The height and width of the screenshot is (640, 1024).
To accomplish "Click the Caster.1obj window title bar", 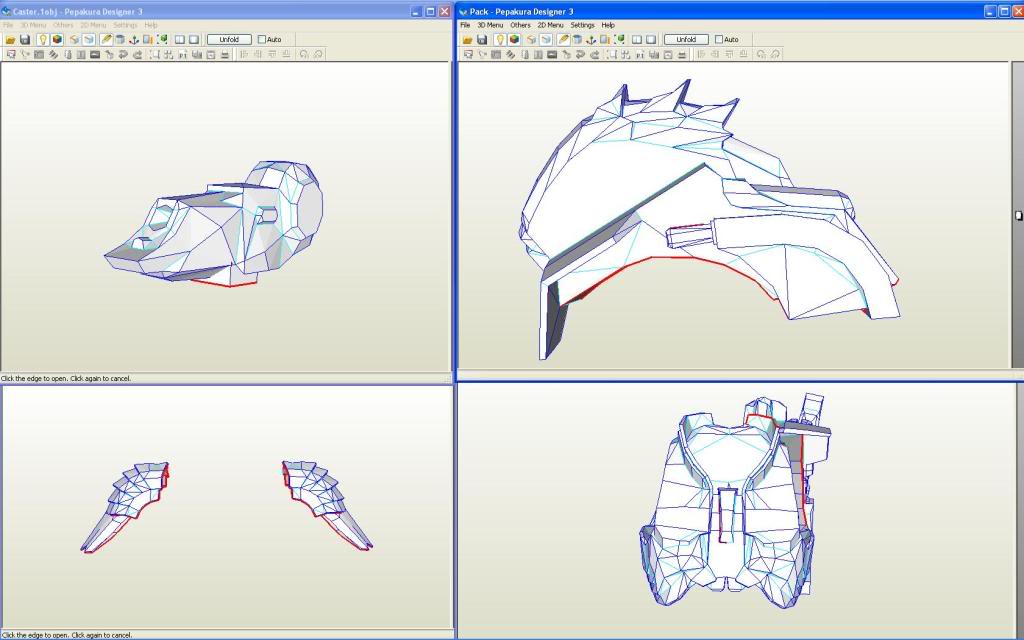I will tap(200, 10).
